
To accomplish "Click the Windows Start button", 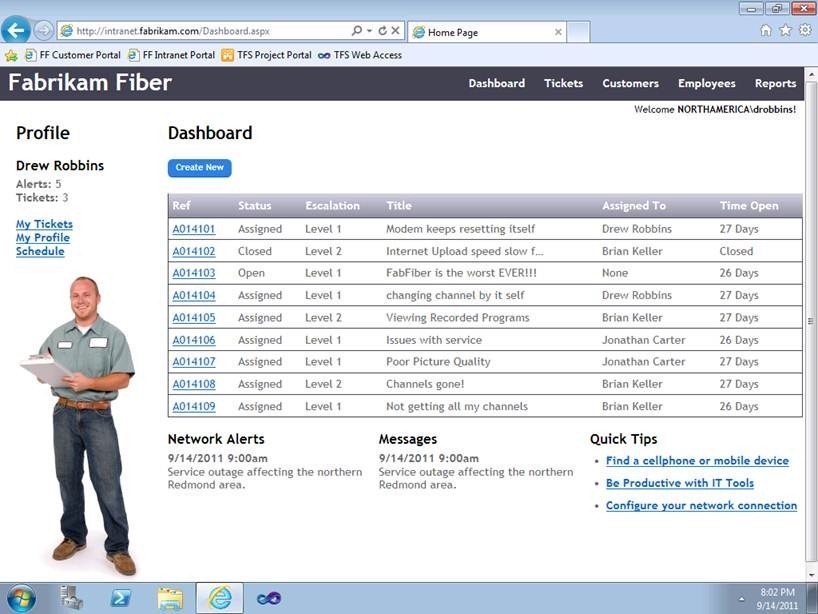I will pos(22,597).
